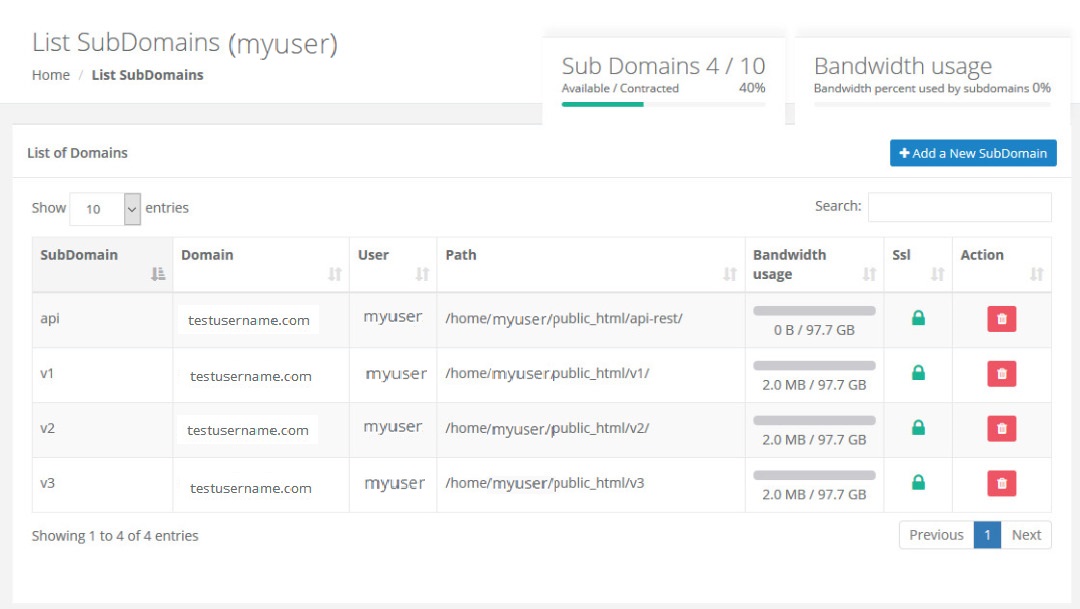The image size is (1080, 609).
Task: Click testusername.com domain in v1 row
Action: tap(251, 376)
